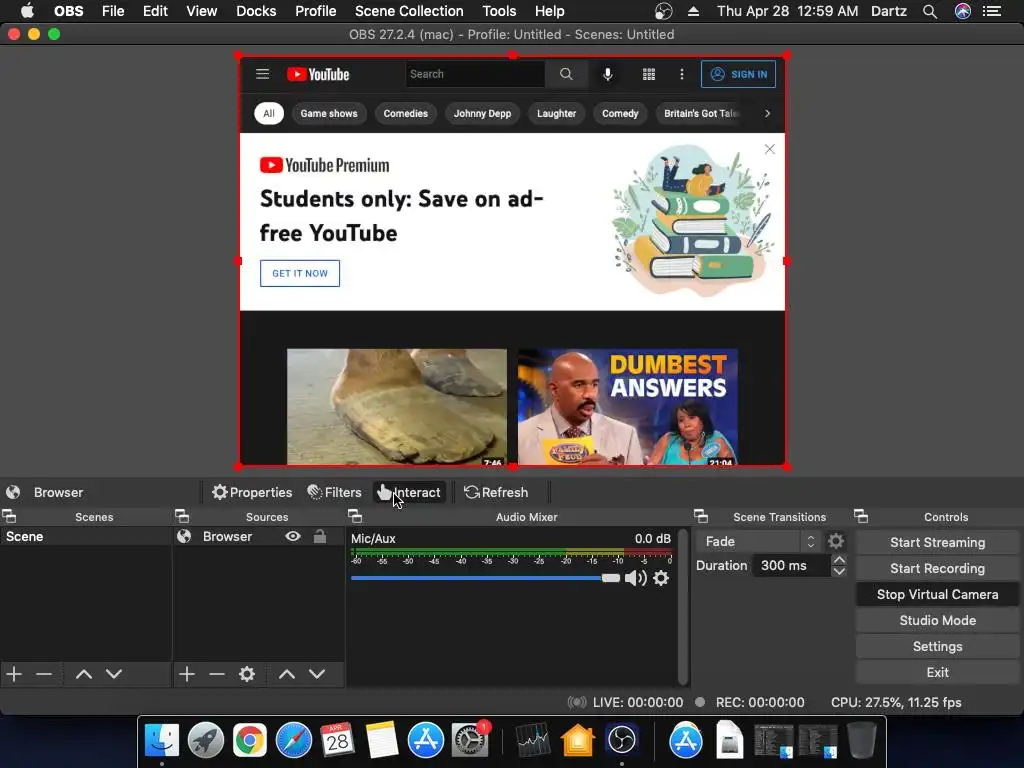Open the Profile menu
This screenshot has height=768, width=1024.
(315, 11)
